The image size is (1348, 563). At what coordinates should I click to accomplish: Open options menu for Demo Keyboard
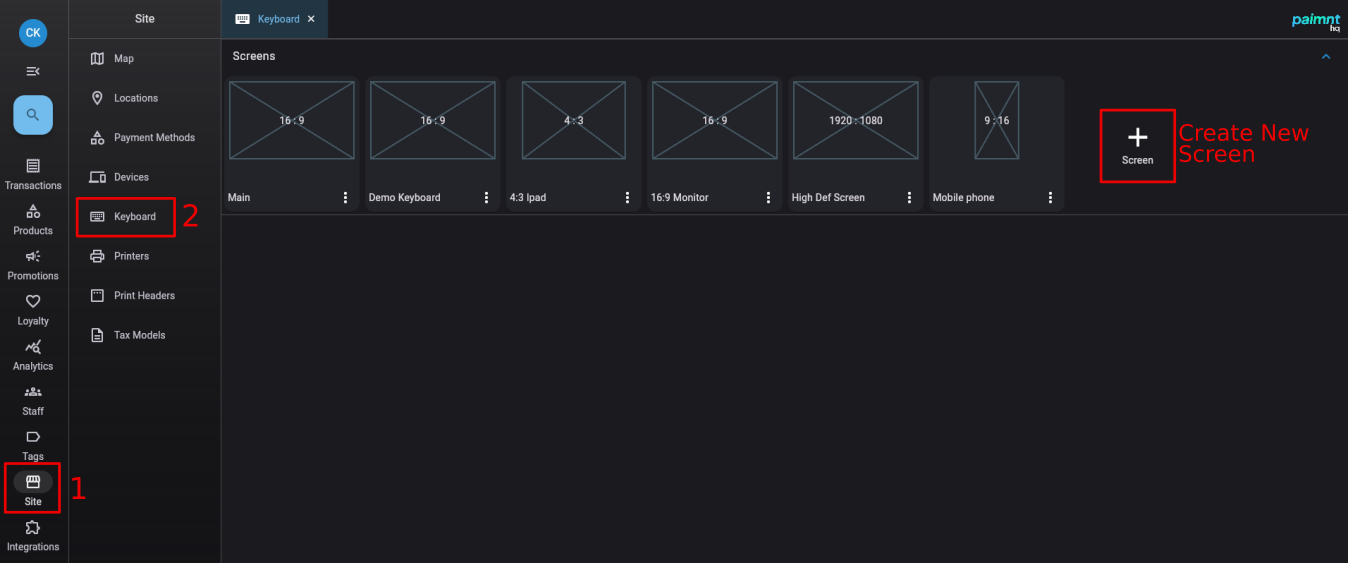[x=487, y=198]
